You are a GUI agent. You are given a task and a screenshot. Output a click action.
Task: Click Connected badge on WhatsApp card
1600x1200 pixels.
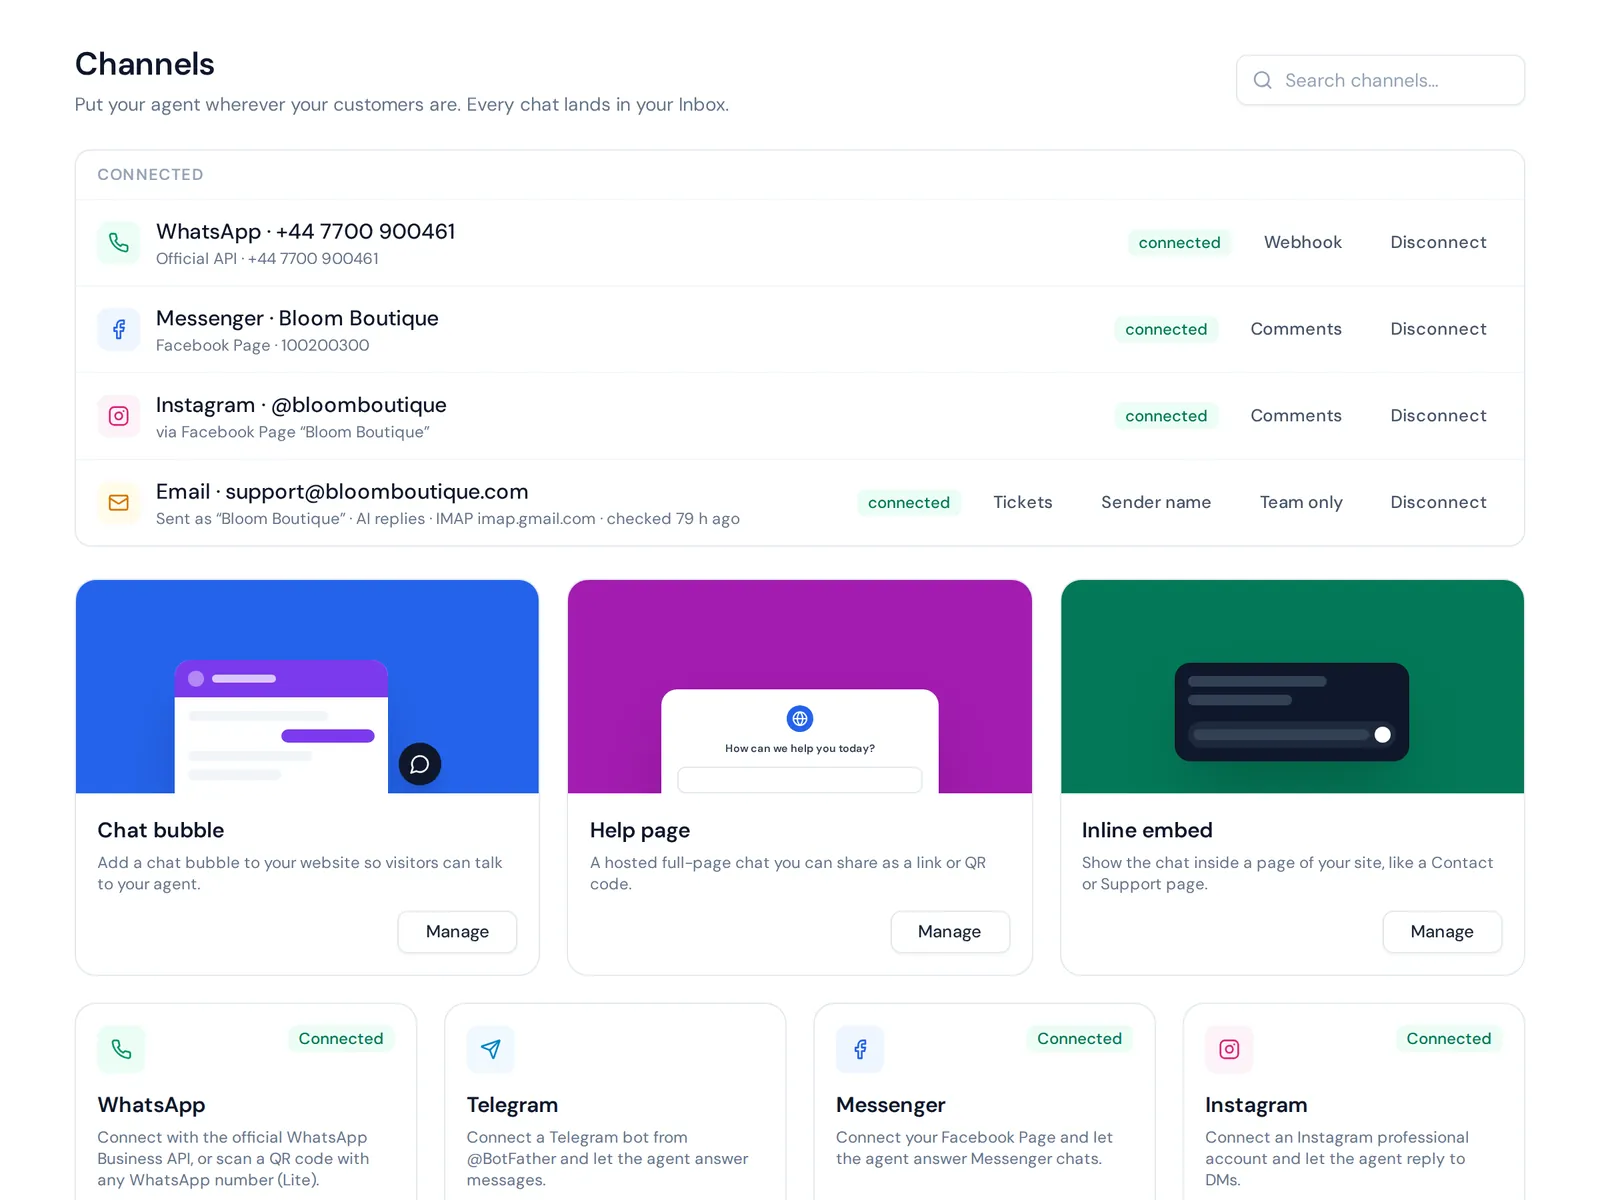click(x=341, y=1039)
